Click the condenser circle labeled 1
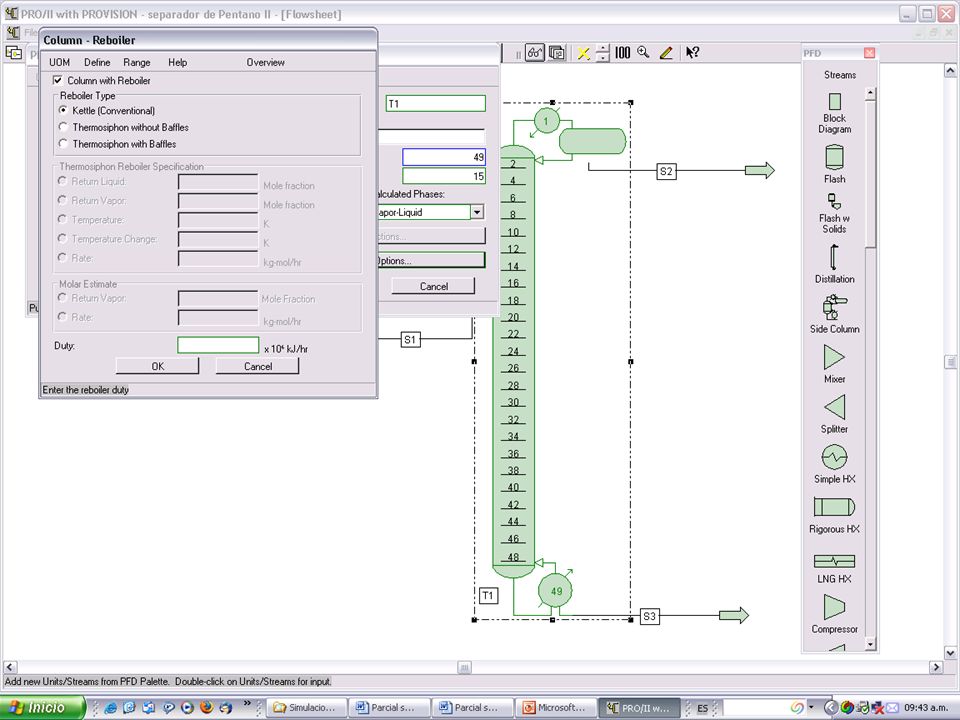This screenshot has height=720, width=960. coord(546,121)
